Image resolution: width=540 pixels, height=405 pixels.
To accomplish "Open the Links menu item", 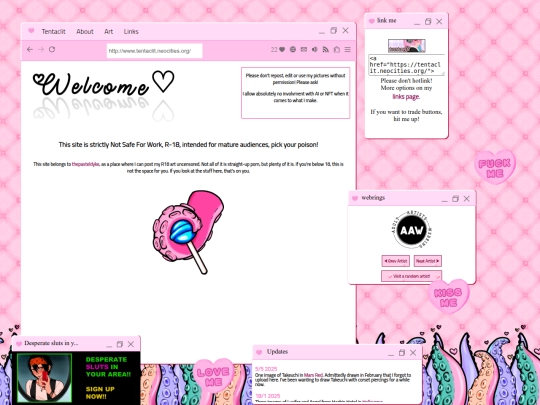I will pos(131,32).
